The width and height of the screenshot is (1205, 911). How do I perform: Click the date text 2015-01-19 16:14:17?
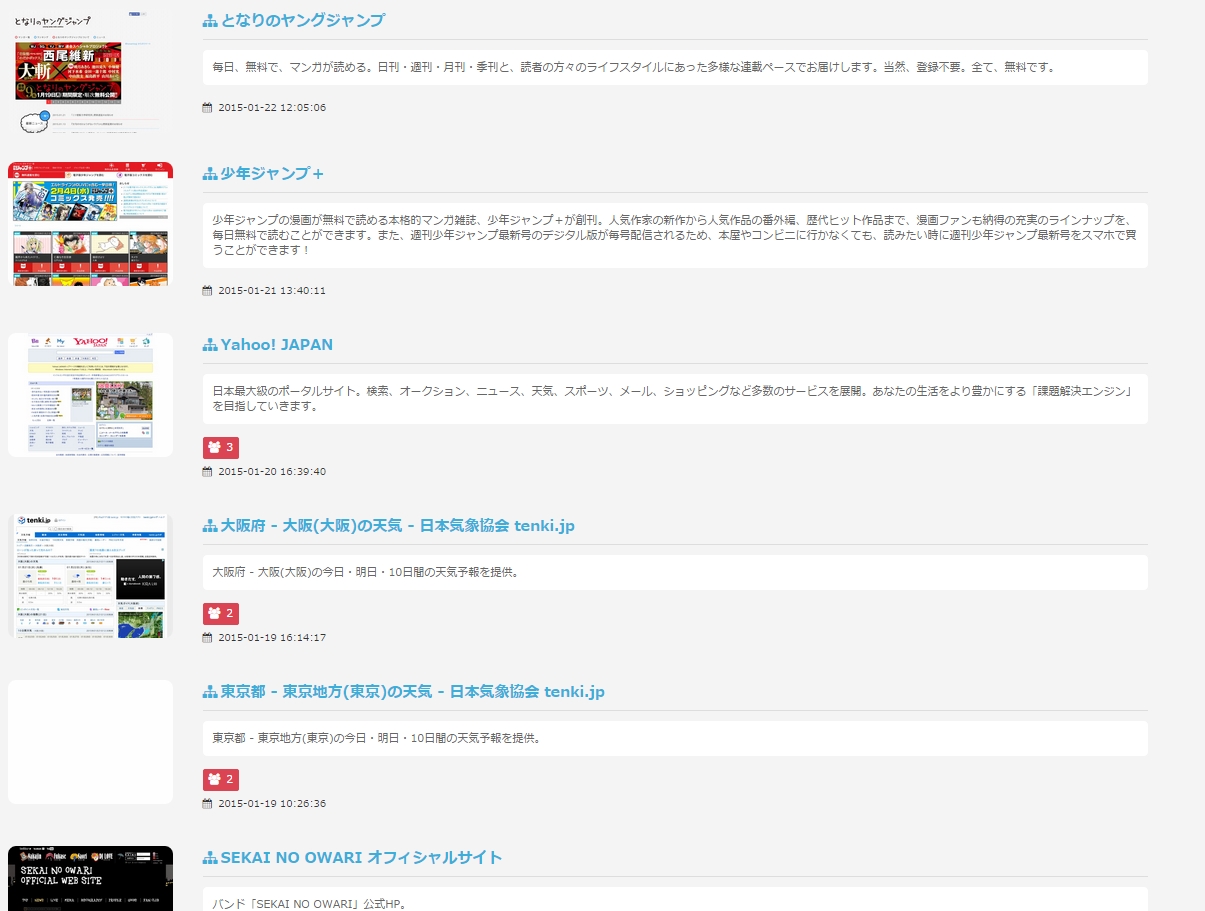[272, 637]
